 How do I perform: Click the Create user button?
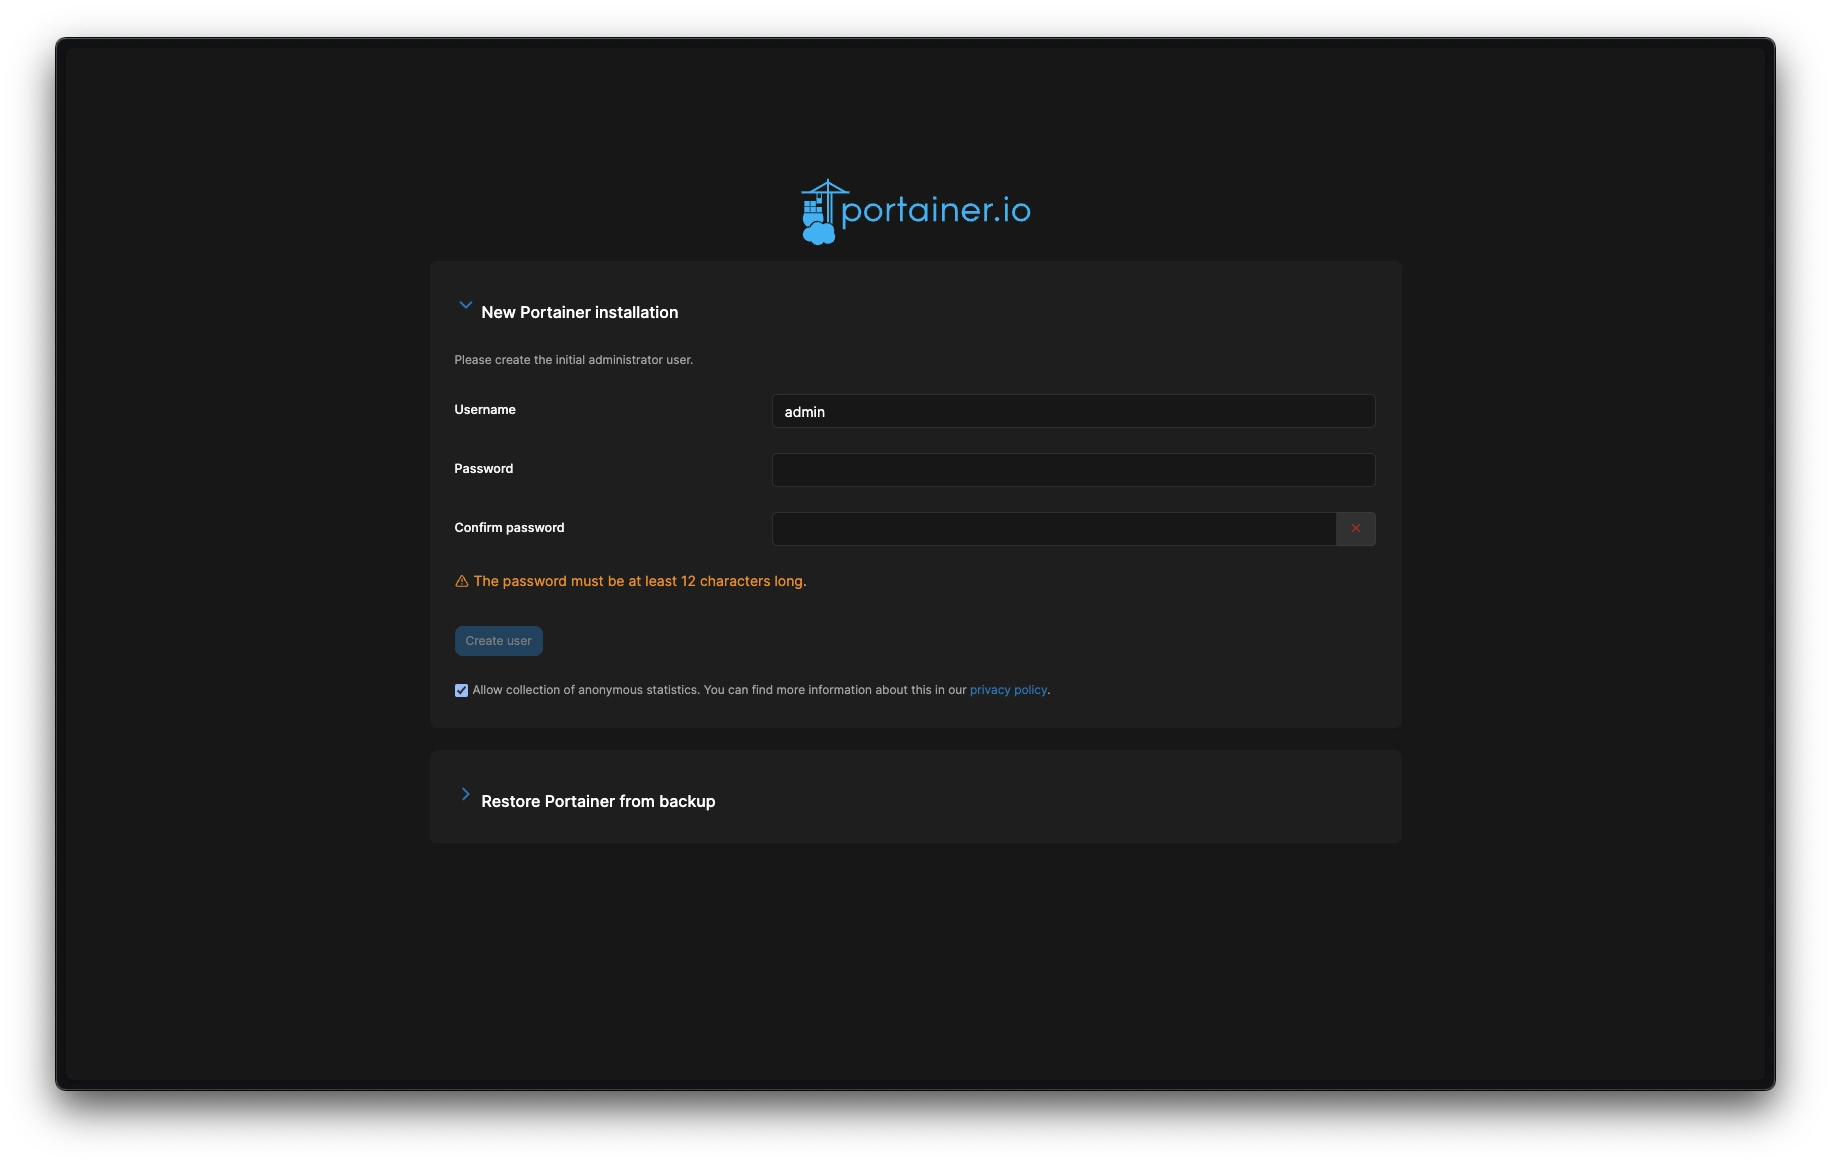(498, 641)
